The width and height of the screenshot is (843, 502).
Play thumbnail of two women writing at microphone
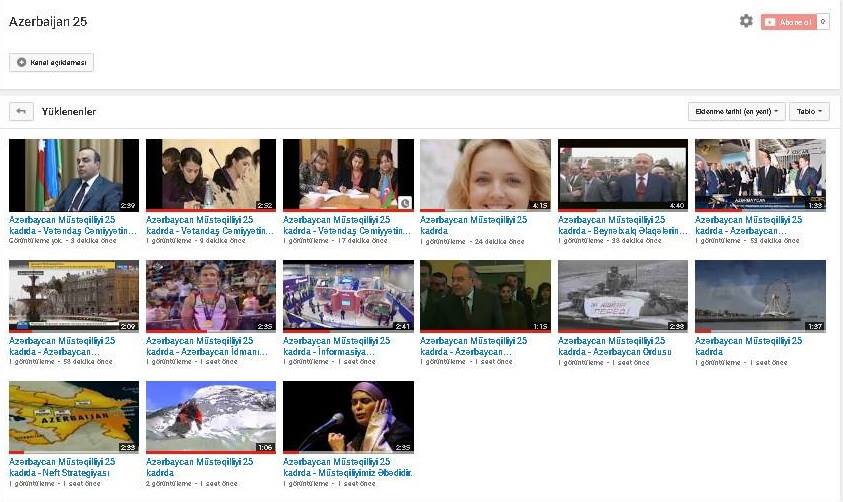[211, 175]
